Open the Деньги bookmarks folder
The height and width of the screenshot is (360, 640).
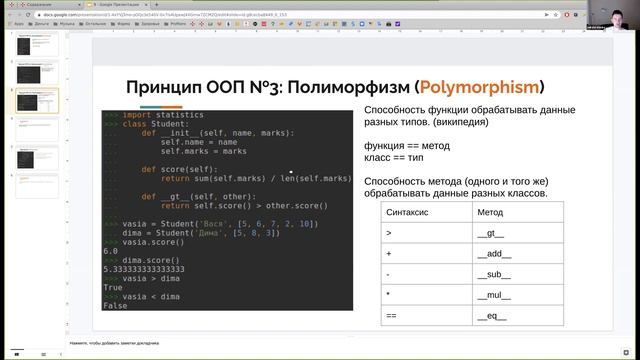(38, 24)
